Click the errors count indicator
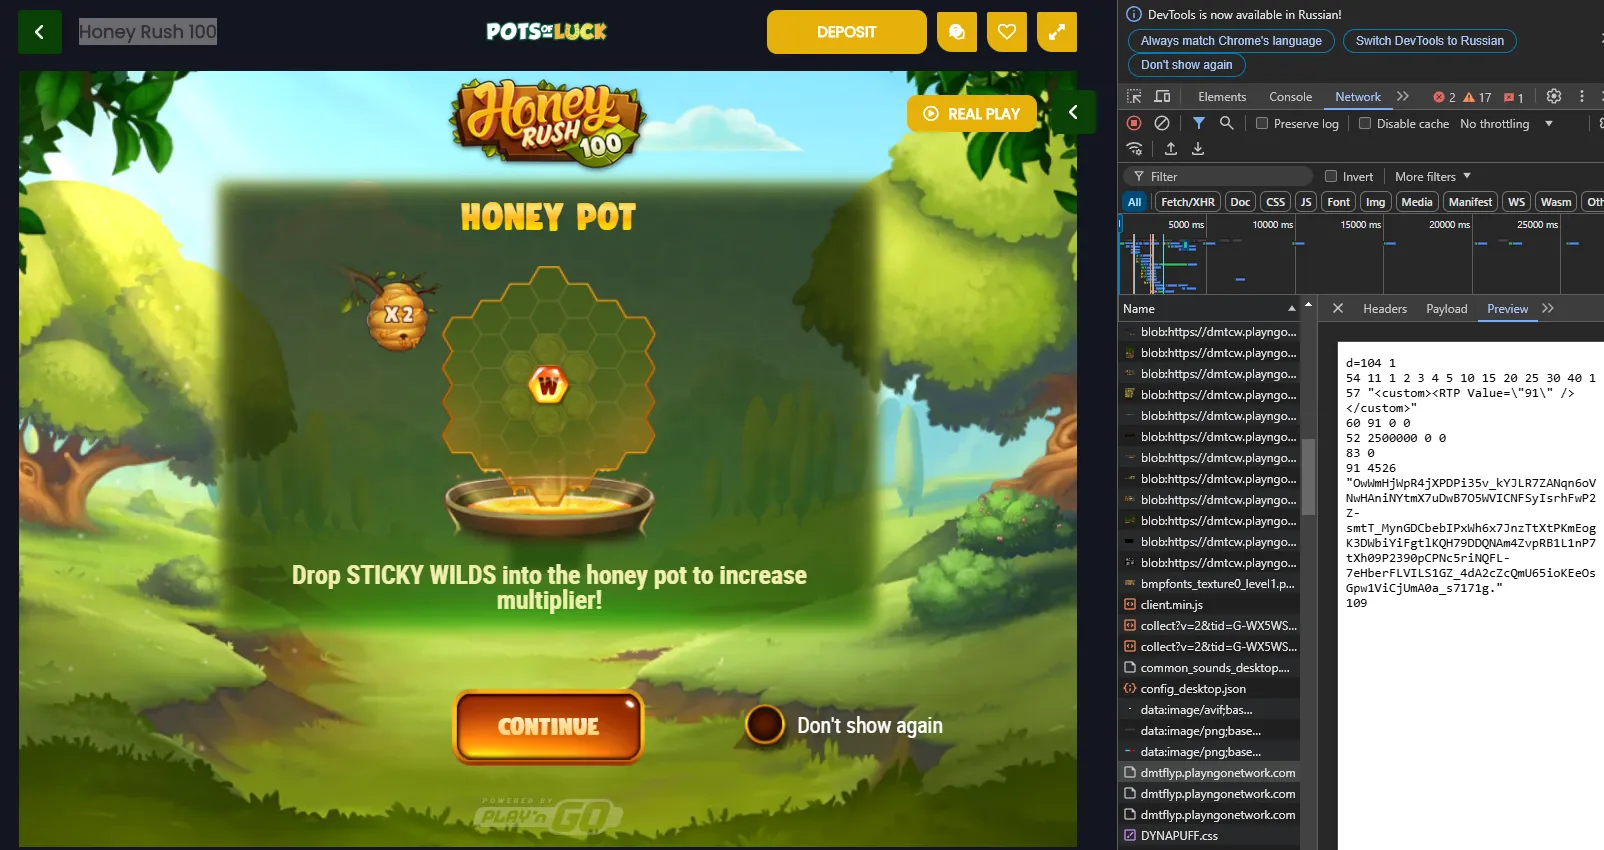 click(1444, 98)
